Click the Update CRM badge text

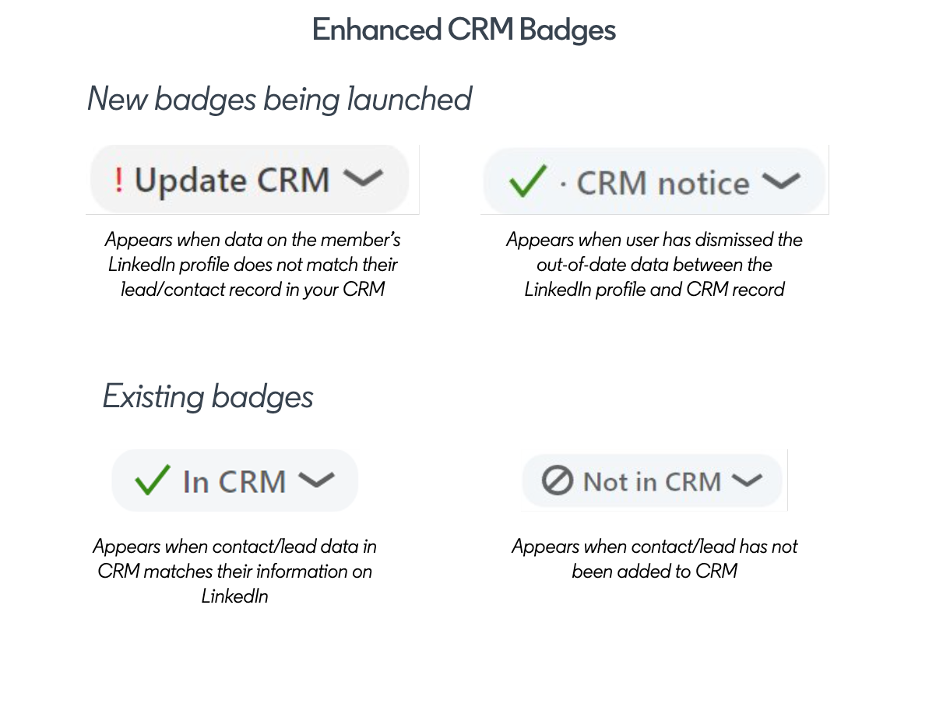tap(232, 180)
